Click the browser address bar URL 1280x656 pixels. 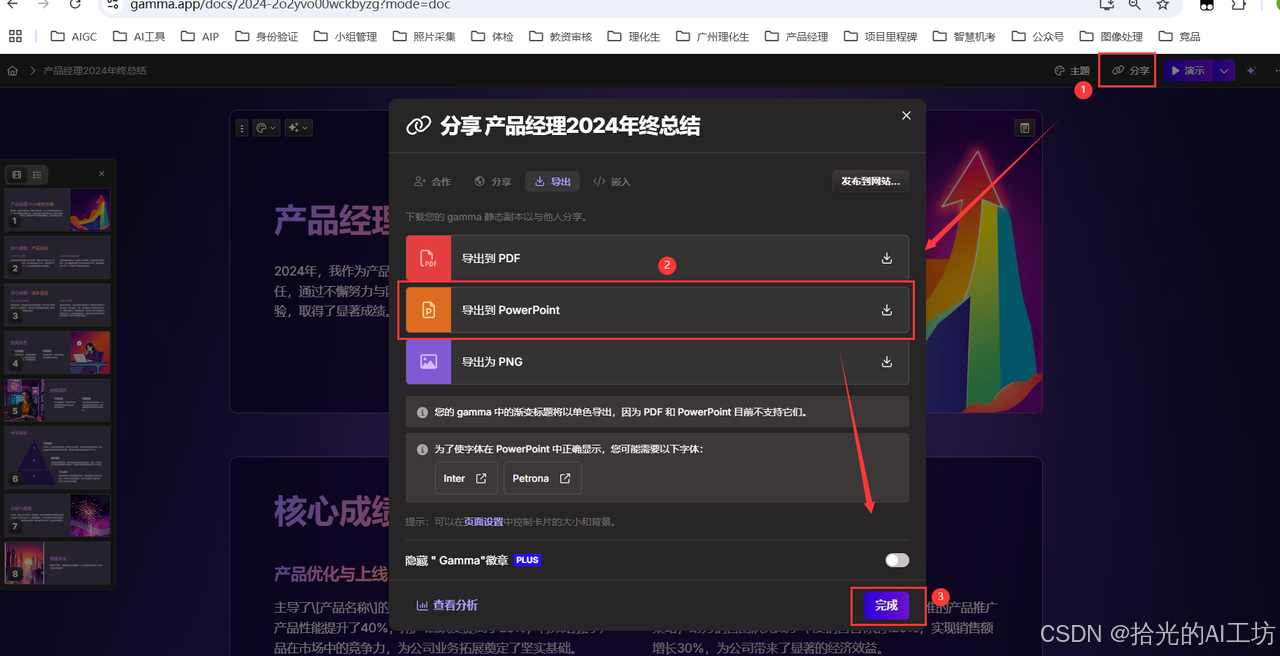[x=290, y=5]
